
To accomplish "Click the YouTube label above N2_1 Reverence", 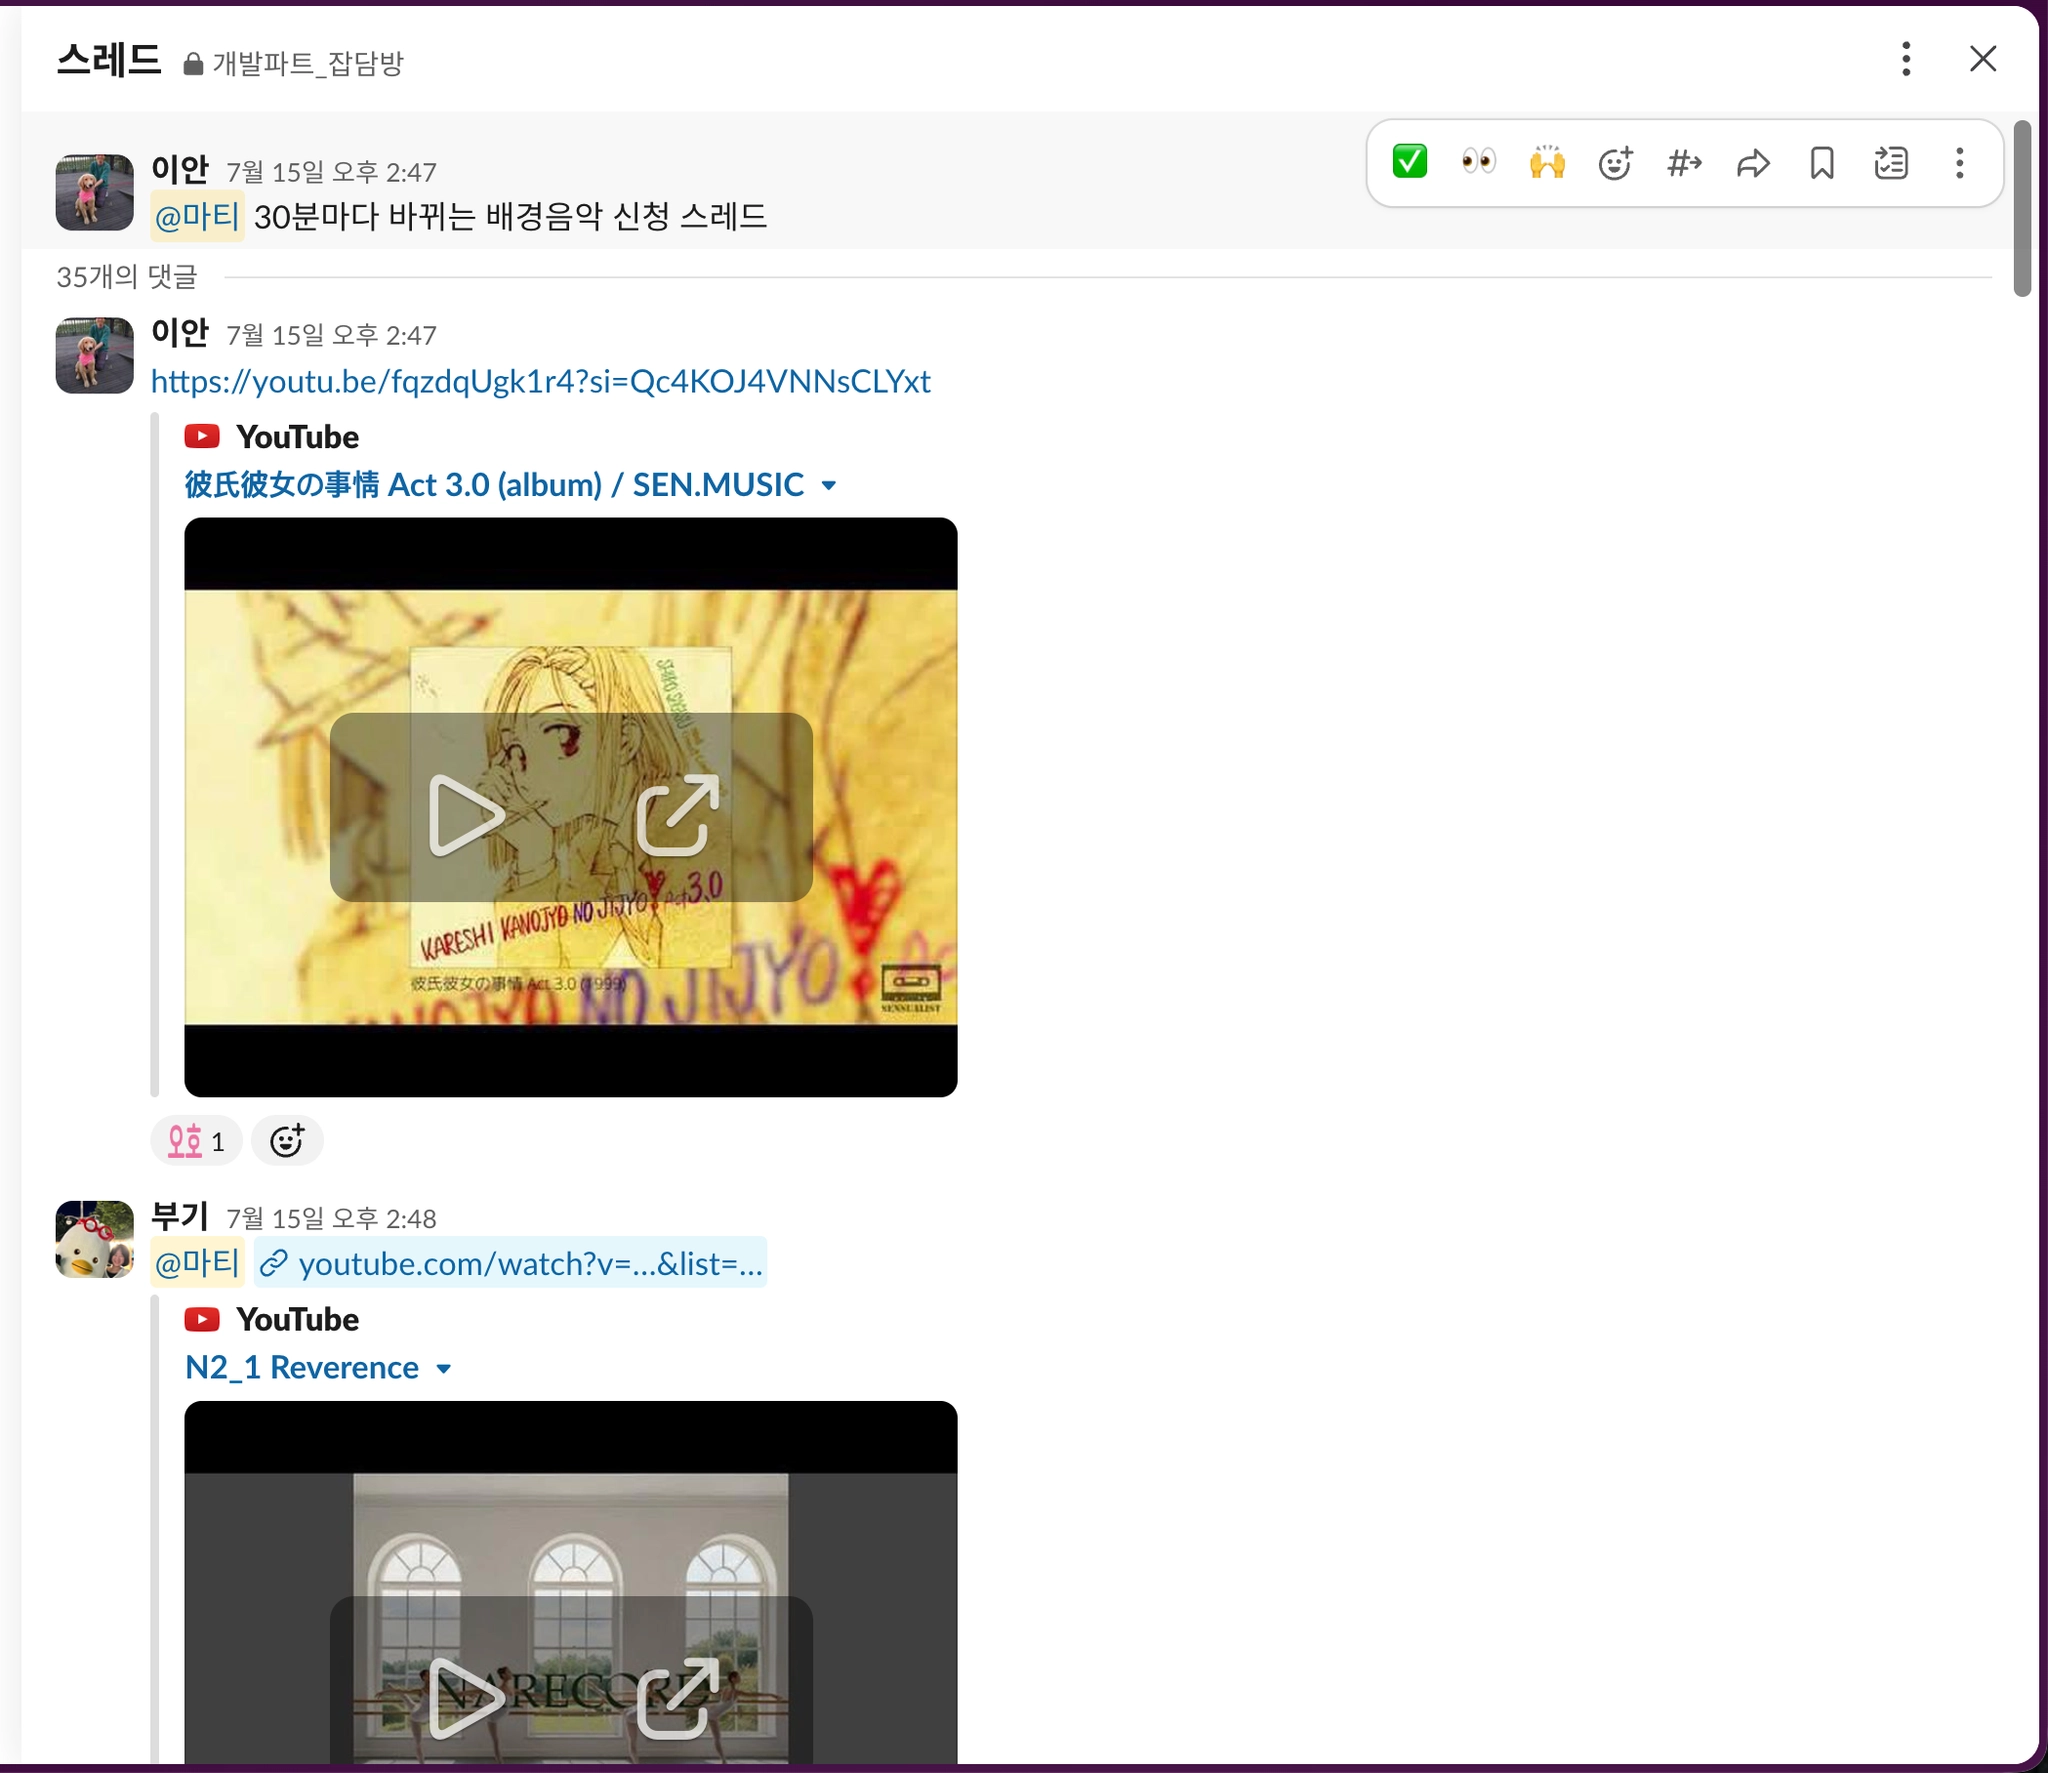I will point(297,1320).
